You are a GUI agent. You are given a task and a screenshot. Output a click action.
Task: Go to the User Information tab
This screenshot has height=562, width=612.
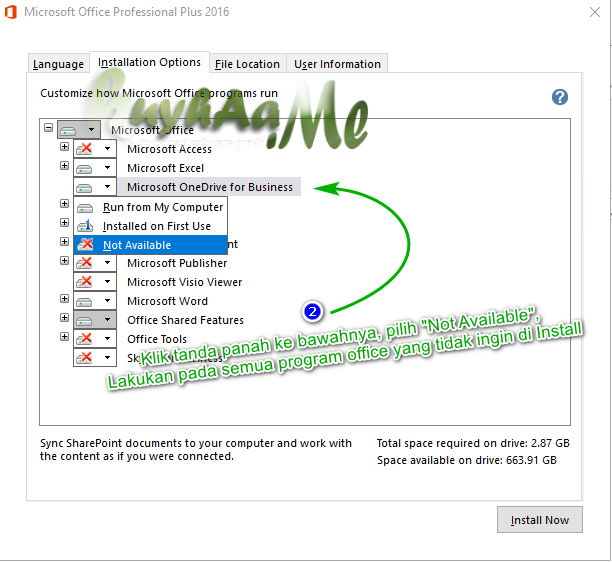(337, 64)
